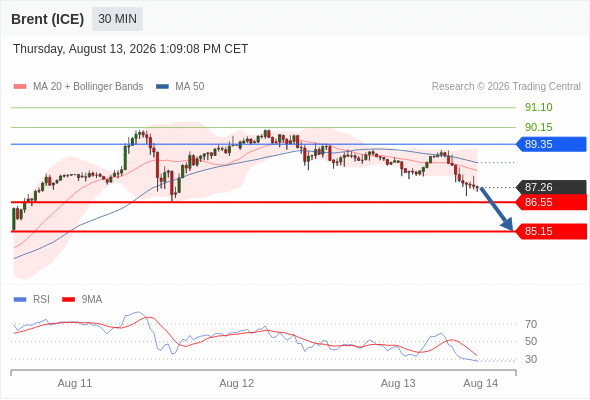Toggle the RSI legend entry

[32, 300]
